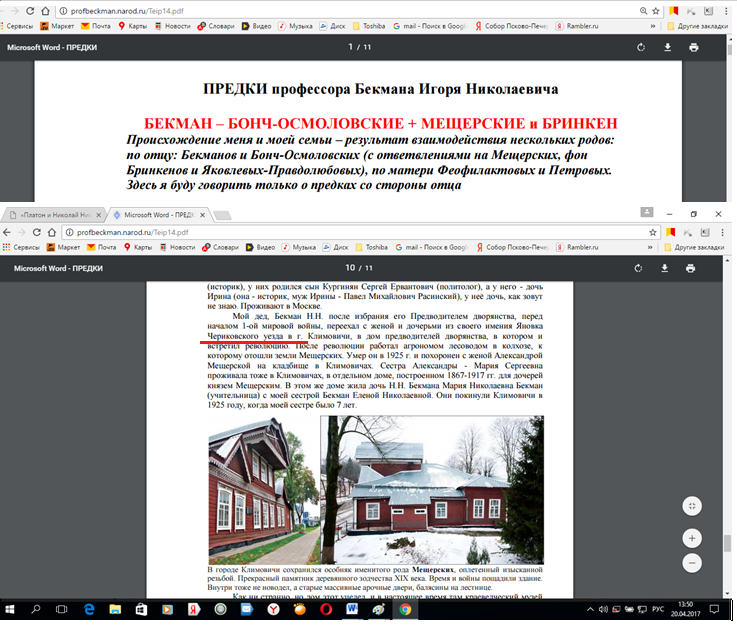Print the PDF in the upper window
737x627 pixels.
694,47
